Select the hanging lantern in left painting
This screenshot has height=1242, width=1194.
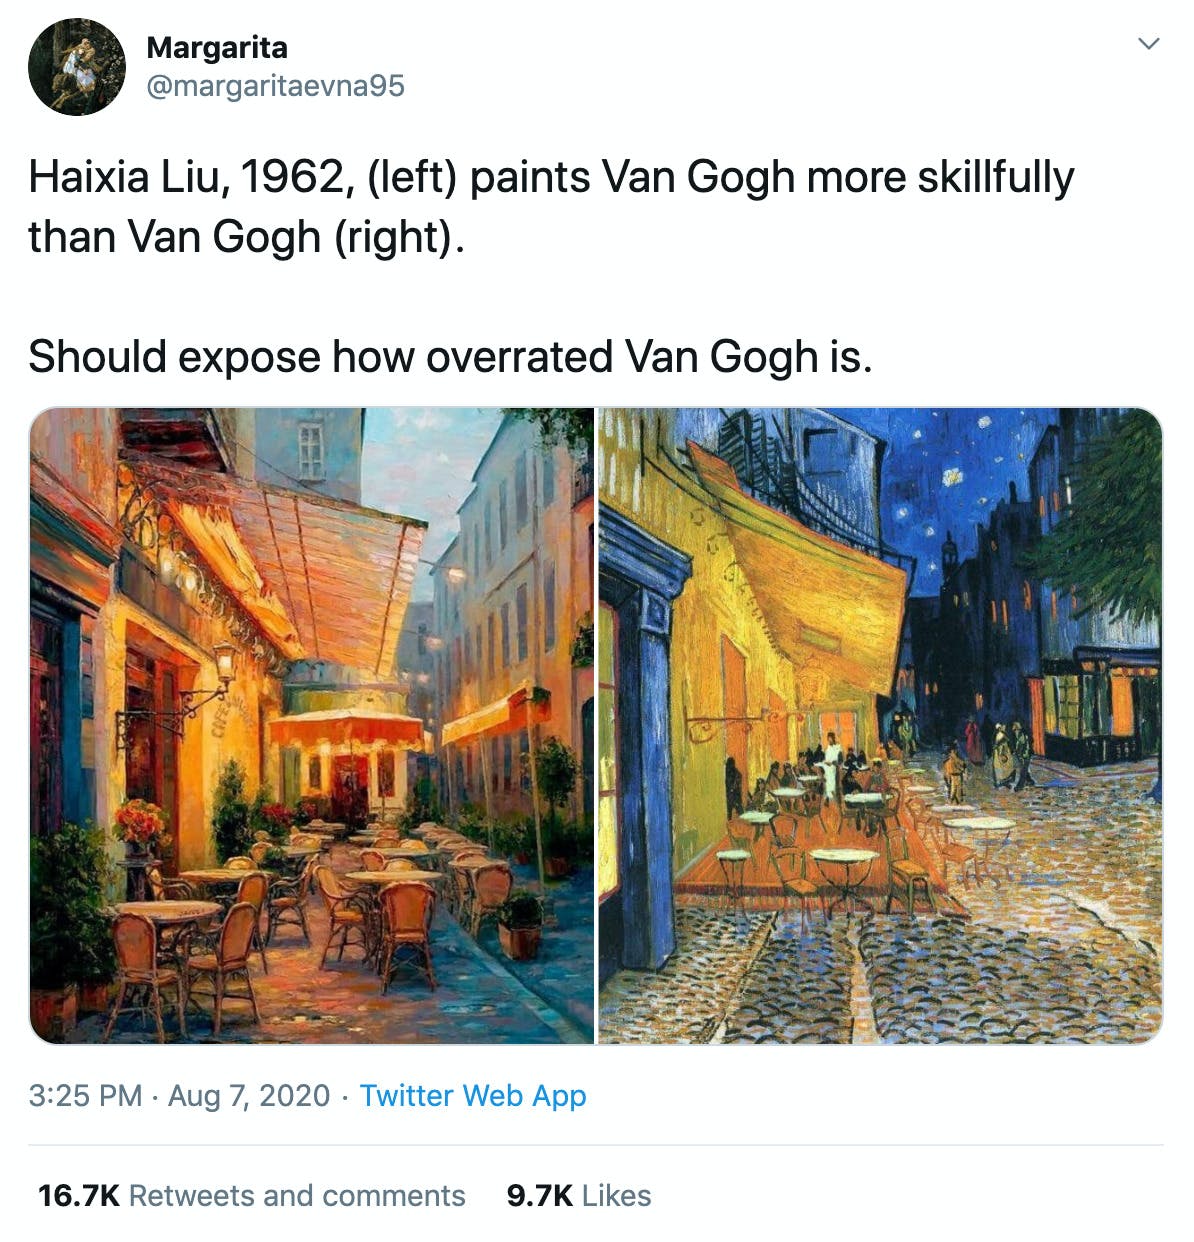[x=224, y=663]
